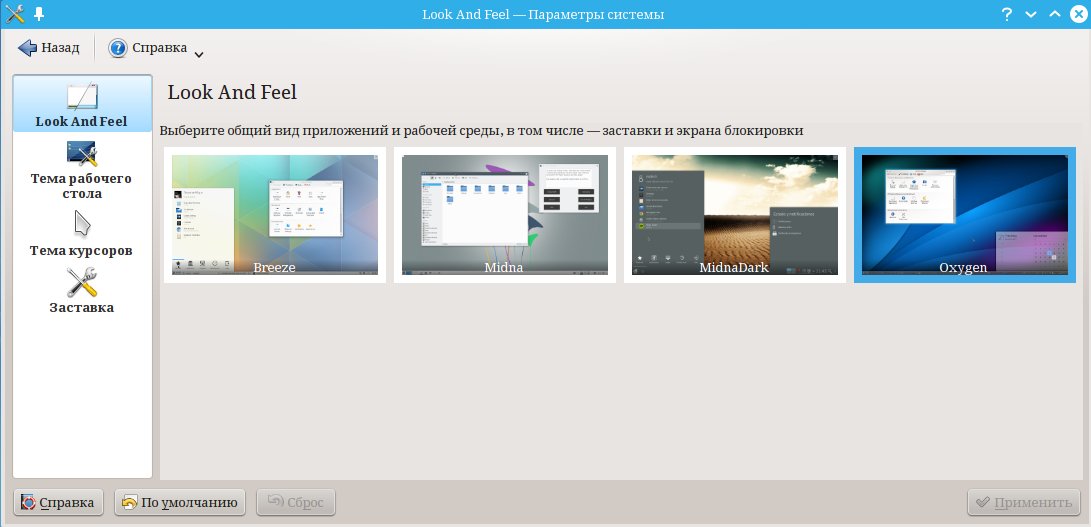Viewport: 1091px width, 527px height.
Task: Click the Сброс reset button
Action: click(x=296, y=502)
